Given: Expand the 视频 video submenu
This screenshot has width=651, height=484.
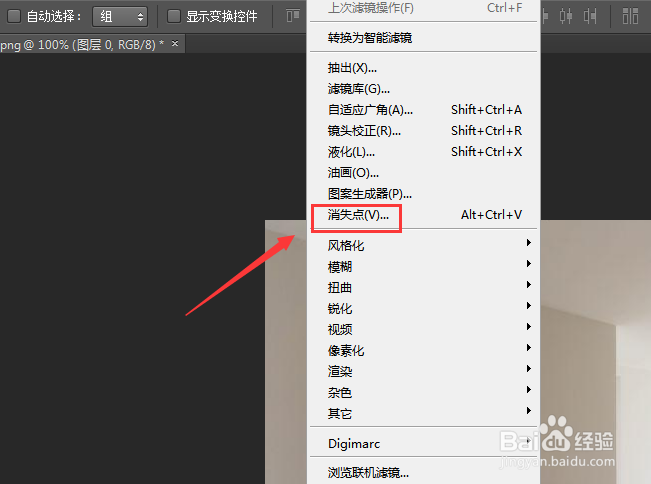Looking at the screenshot, I should pos(423,330).
